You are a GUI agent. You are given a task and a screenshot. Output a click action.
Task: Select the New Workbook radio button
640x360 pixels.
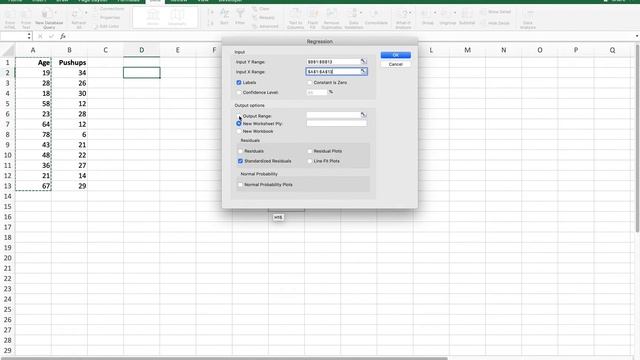point(239,131)
